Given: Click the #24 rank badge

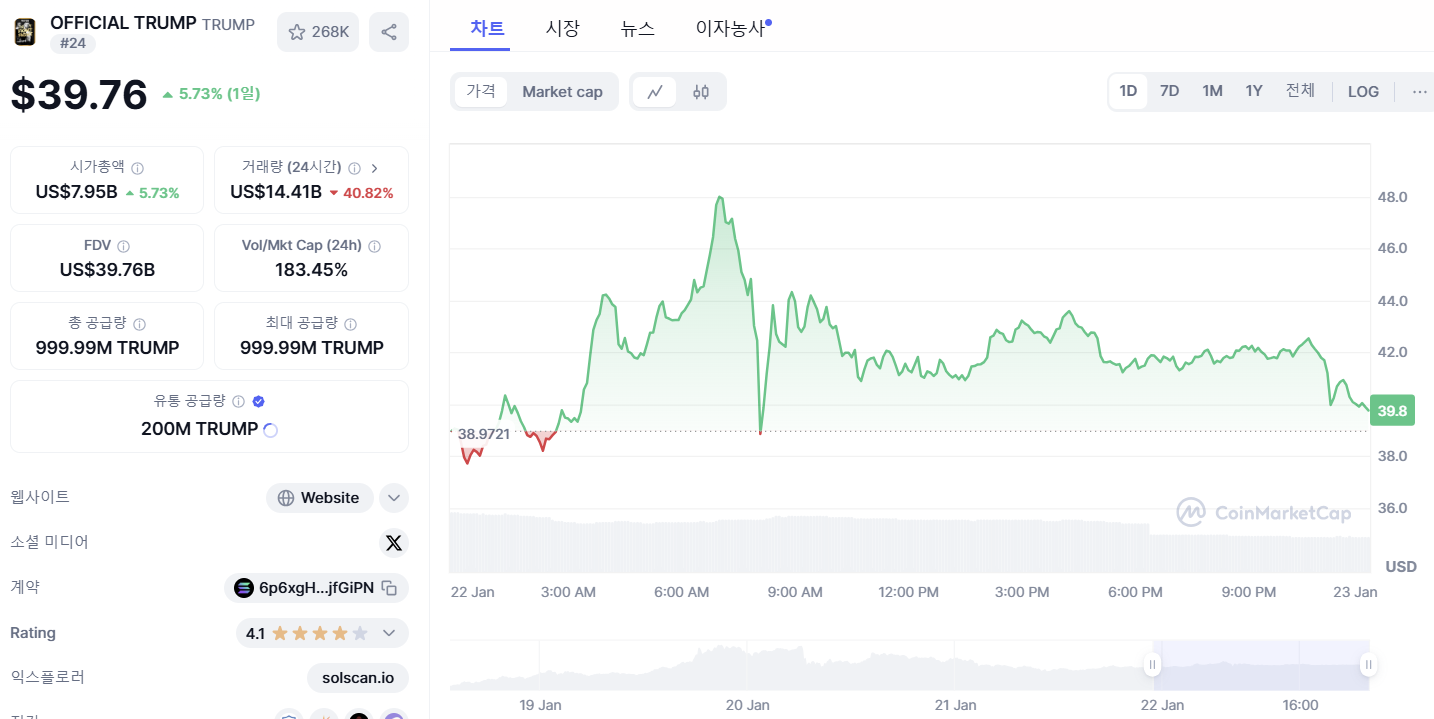Looking at the screenshot, I should point(72,43).
